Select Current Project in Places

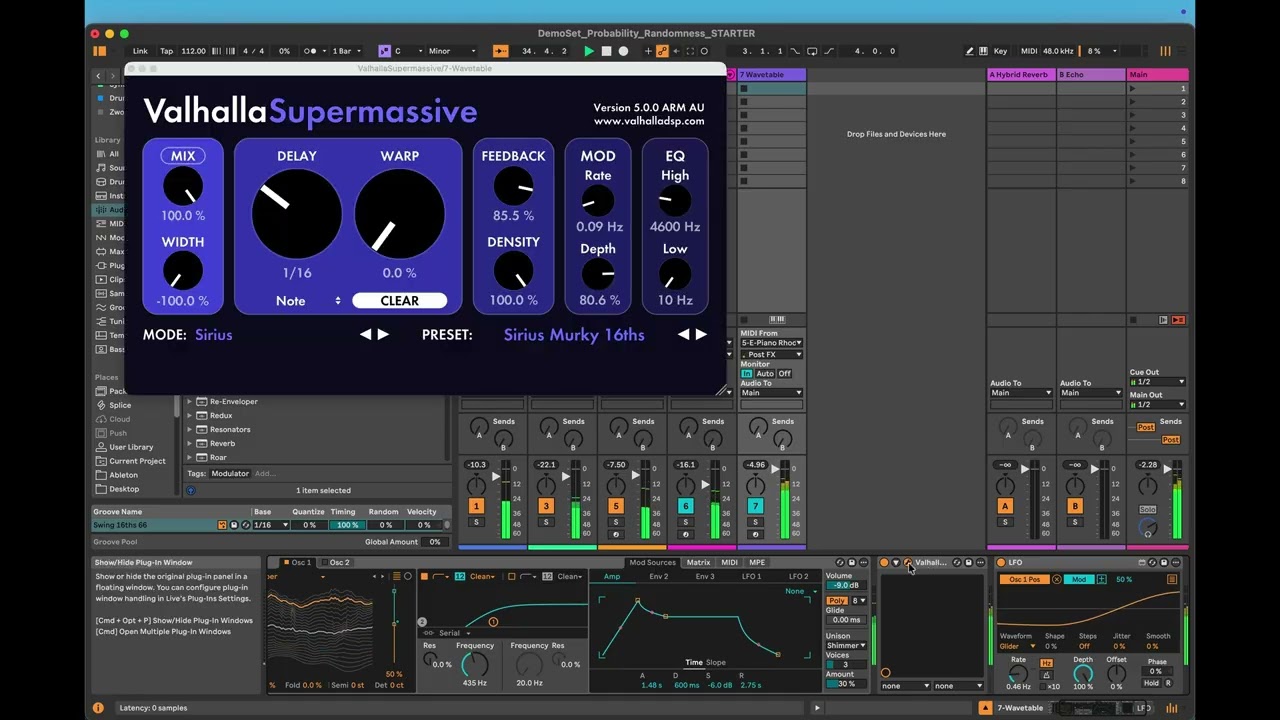(x=137, y=461)
